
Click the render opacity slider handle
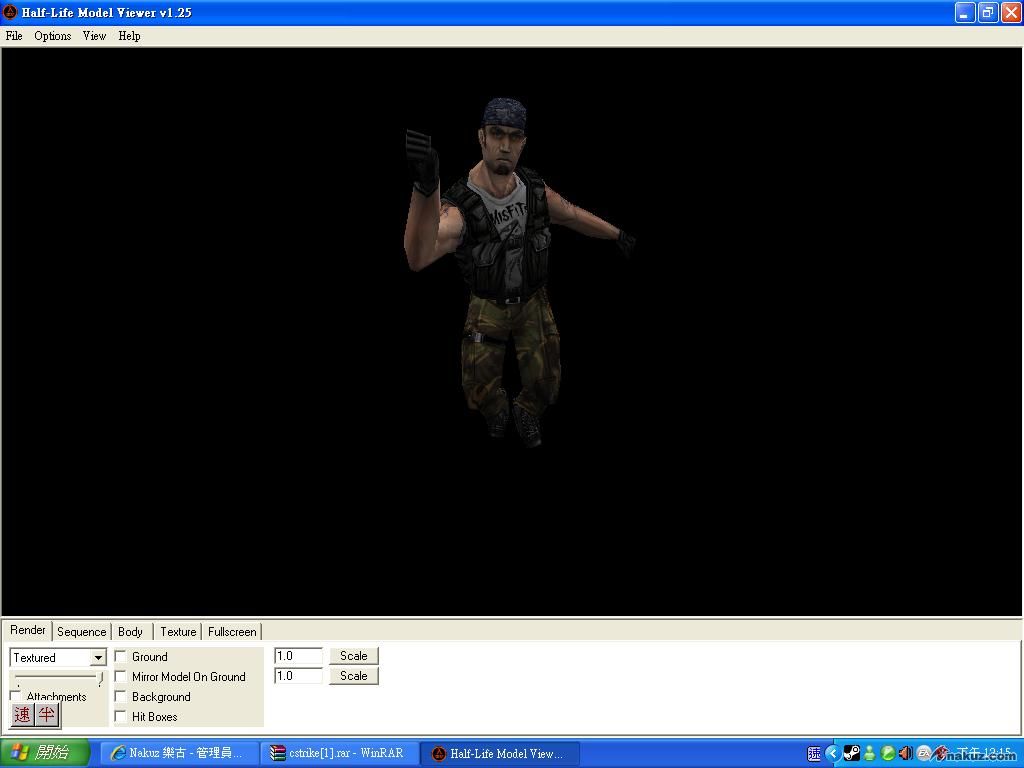click(101, 679)
